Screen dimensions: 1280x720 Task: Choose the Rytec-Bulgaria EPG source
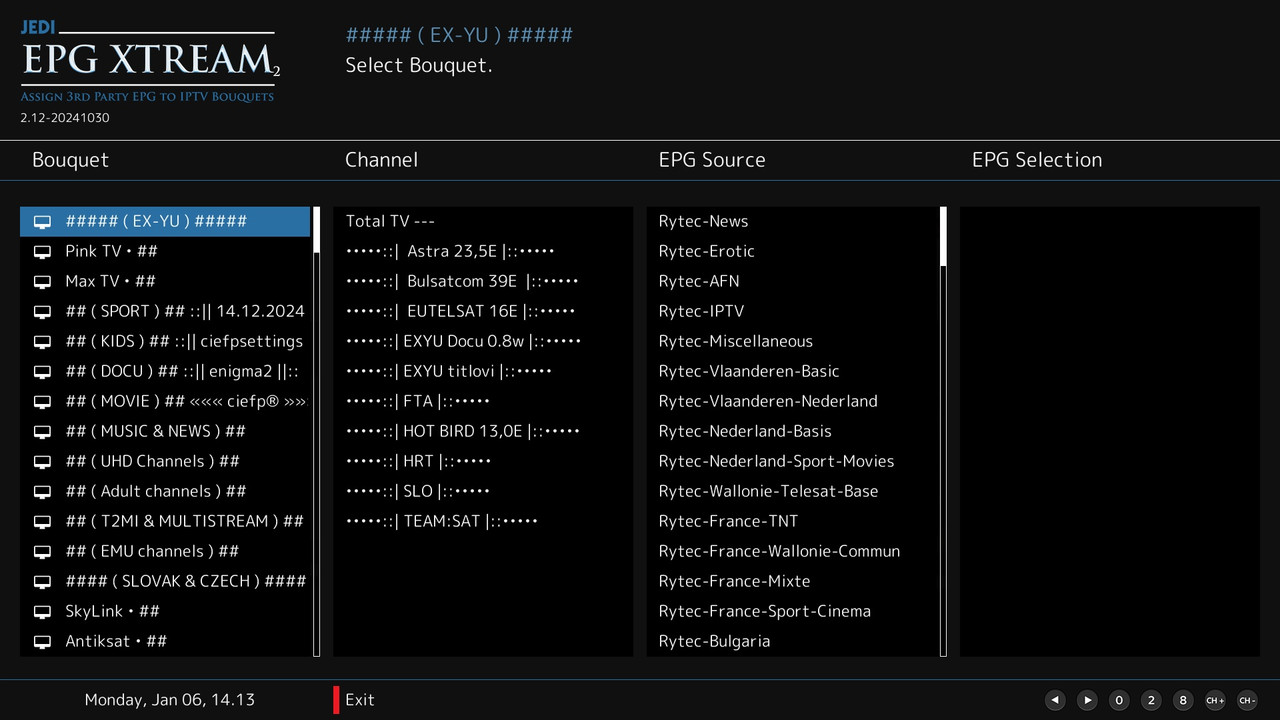point(792,641)
